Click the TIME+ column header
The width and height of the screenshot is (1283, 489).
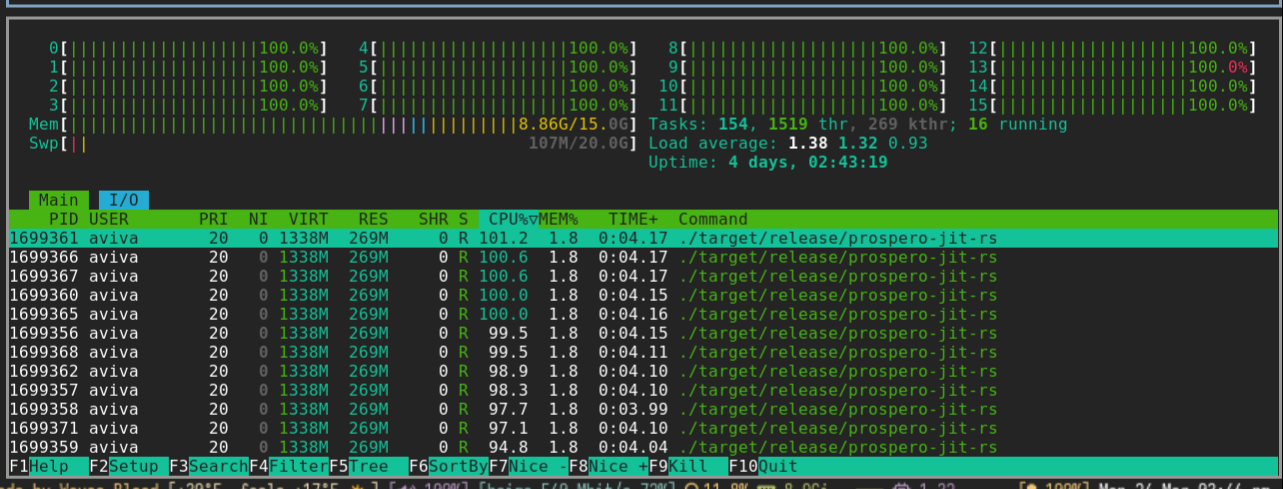tap(633, 219)
